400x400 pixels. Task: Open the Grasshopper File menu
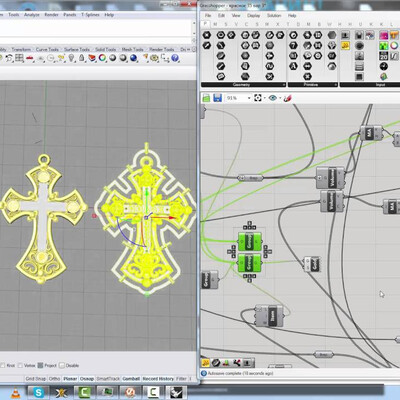pos(208,15)
